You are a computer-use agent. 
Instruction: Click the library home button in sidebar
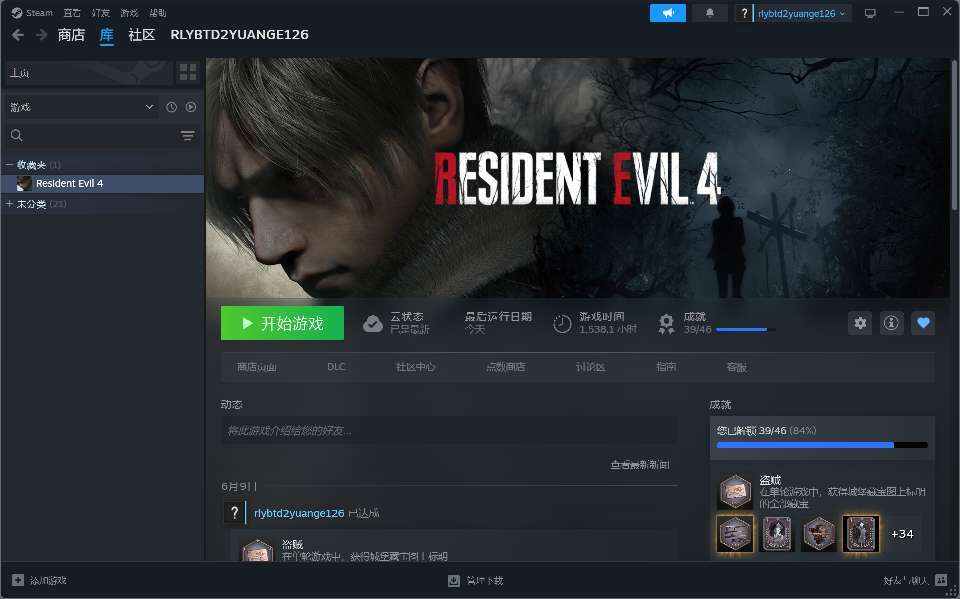[x=89, y=72]
